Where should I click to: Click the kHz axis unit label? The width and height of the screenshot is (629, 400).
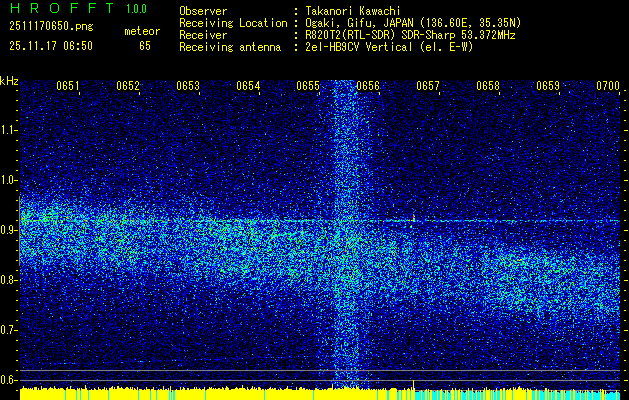(9, 81)
